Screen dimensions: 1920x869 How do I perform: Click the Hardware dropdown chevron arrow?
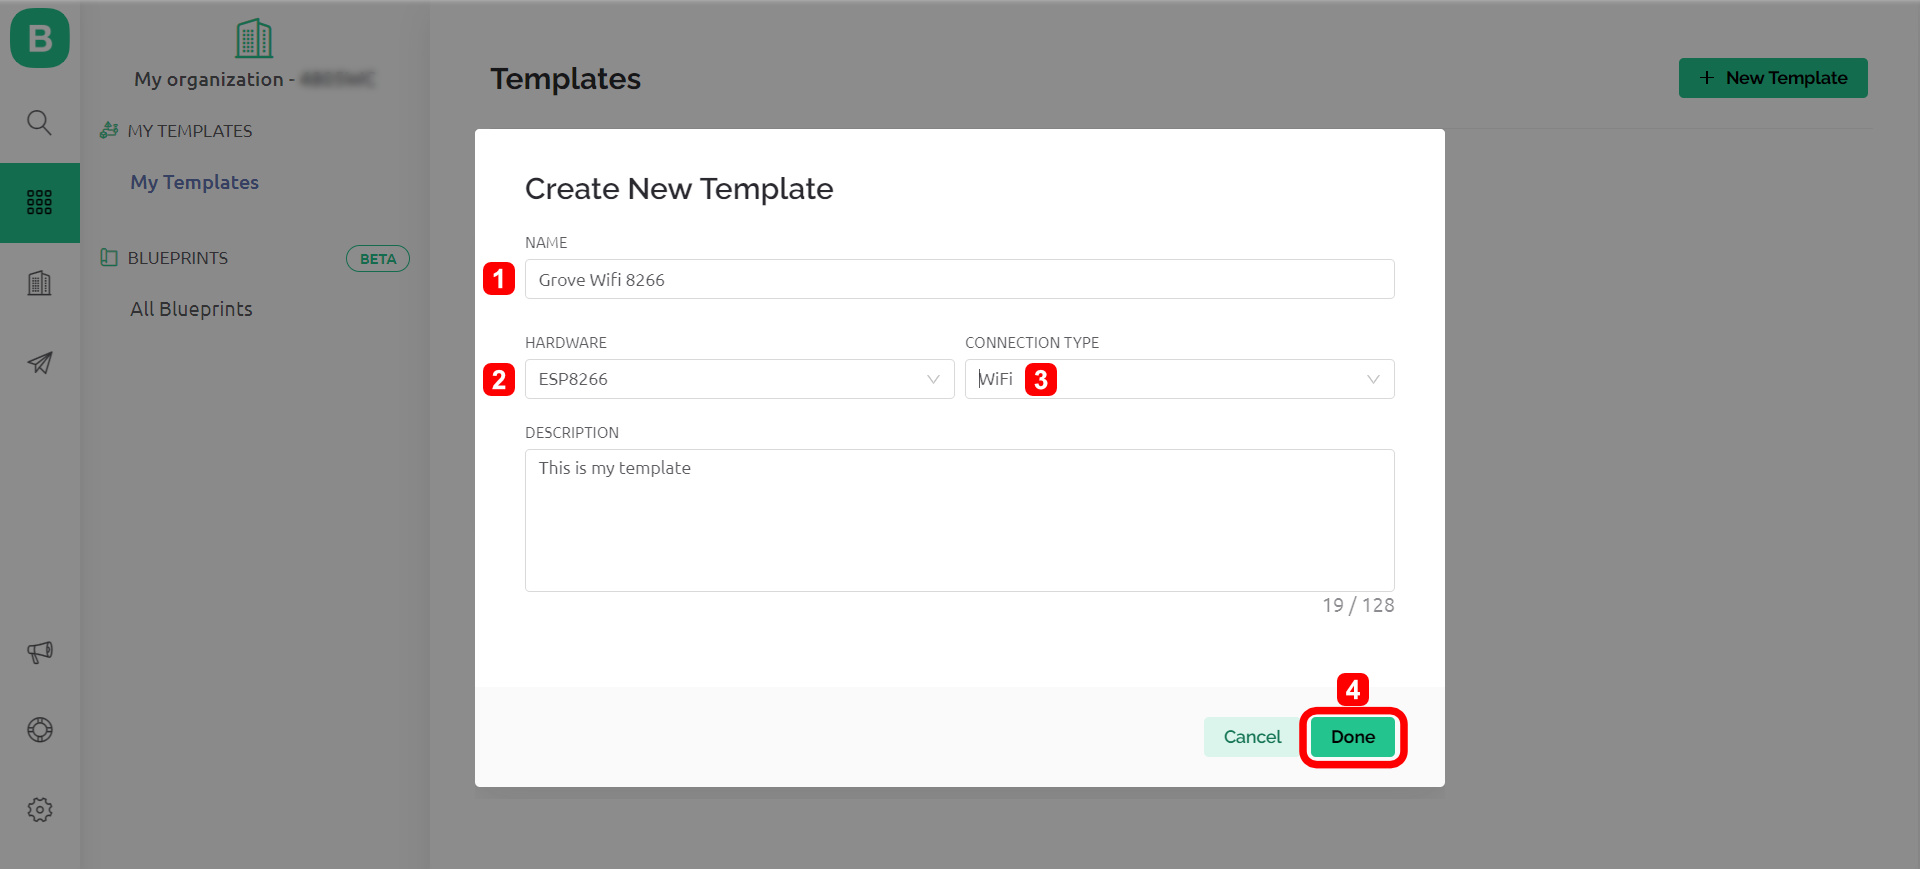(x=933, y=379)
